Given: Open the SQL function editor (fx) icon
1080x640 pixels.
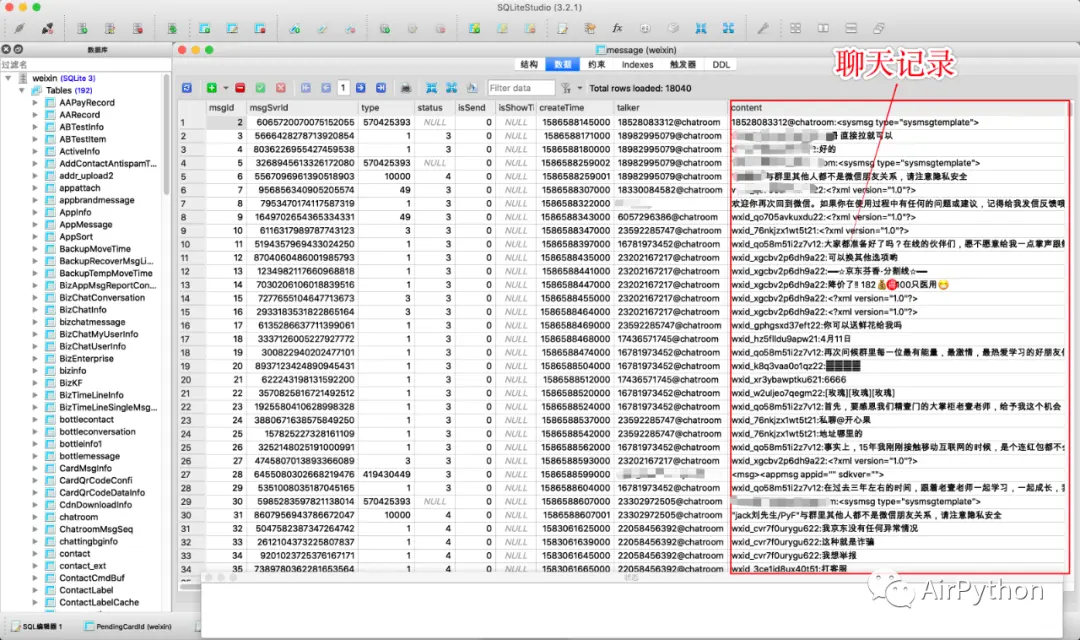Looking at the screenshot, I should (x=617, y=29).
